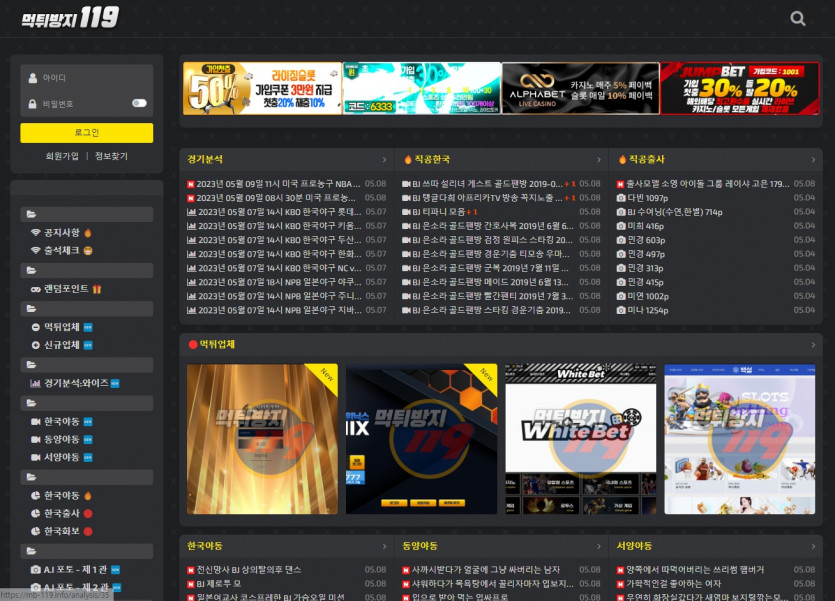Open the 먹튀업체 section heading

(x=217, y=344)
